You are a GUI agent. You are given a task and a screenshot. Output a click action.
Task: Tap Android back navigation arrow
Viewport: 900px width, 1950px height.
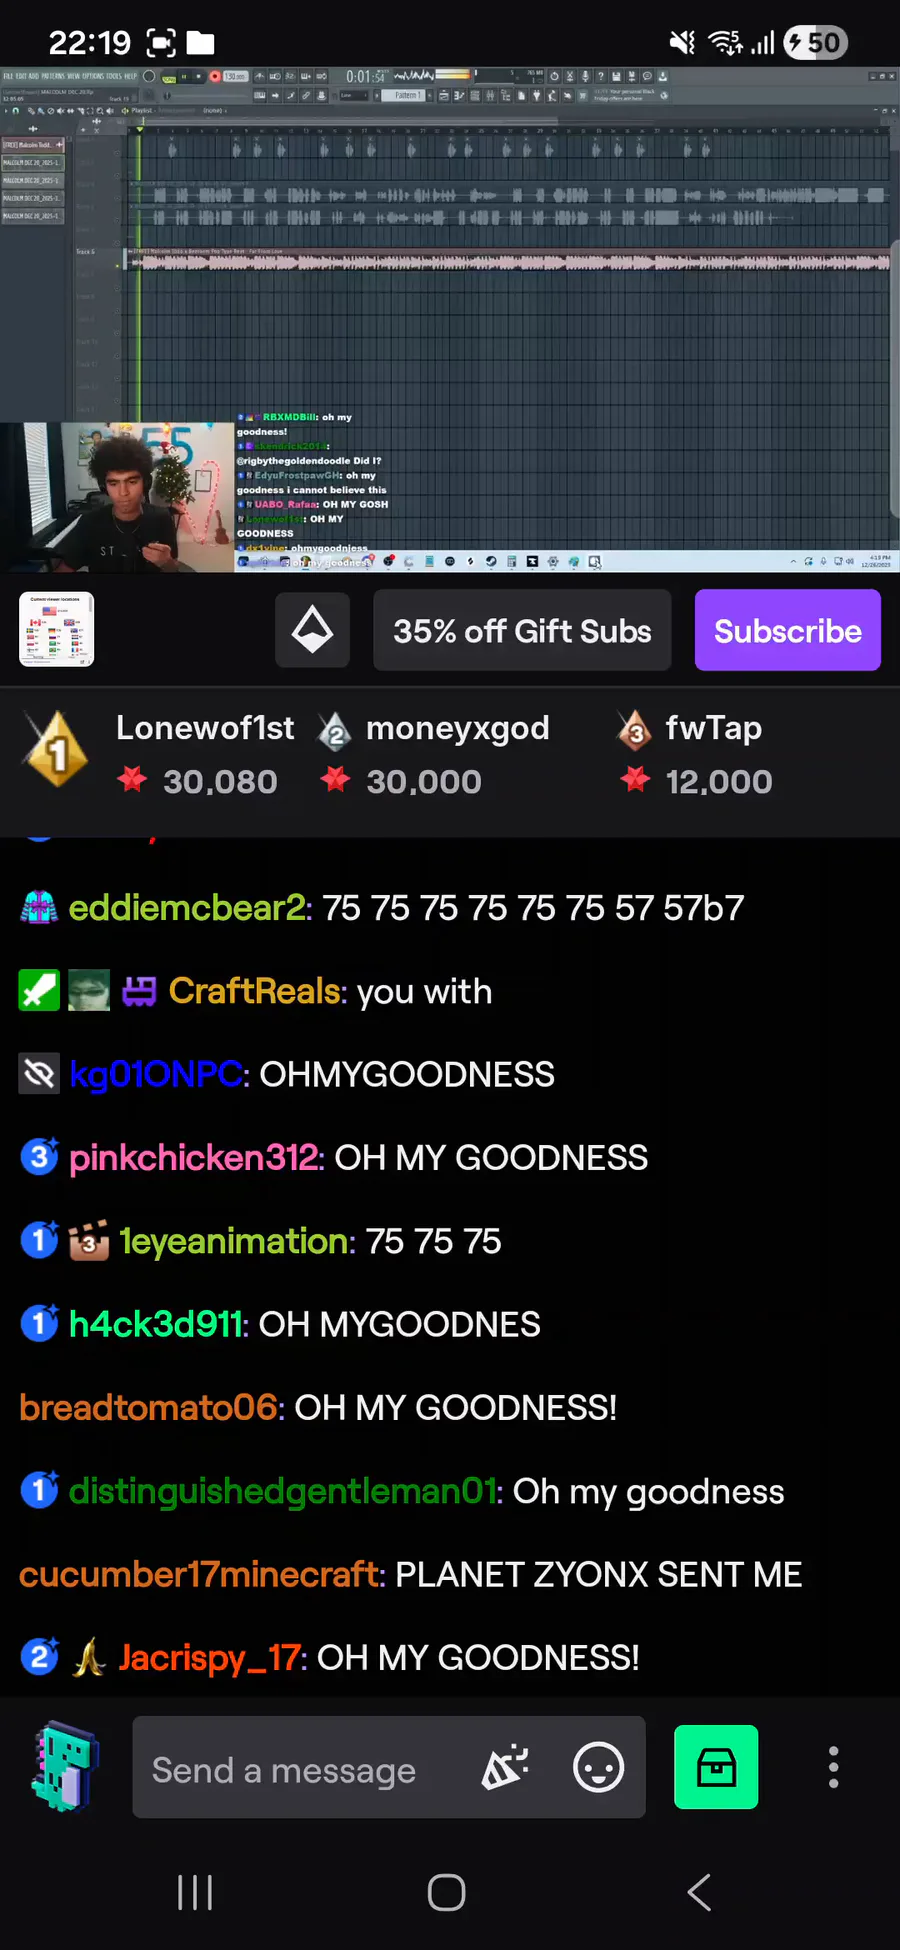coord(699,1892)
